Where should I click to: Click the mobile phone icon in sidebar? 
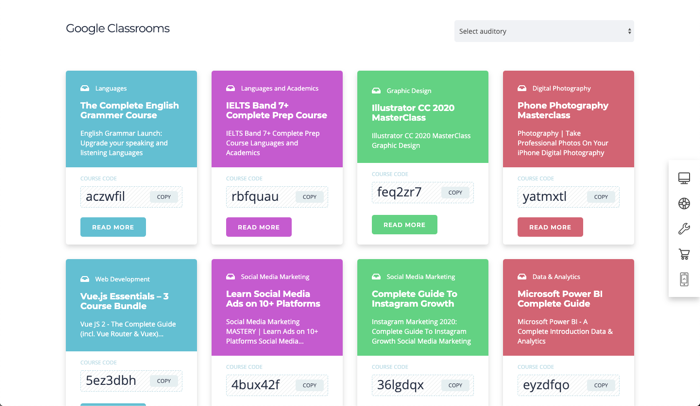point(684,279)
